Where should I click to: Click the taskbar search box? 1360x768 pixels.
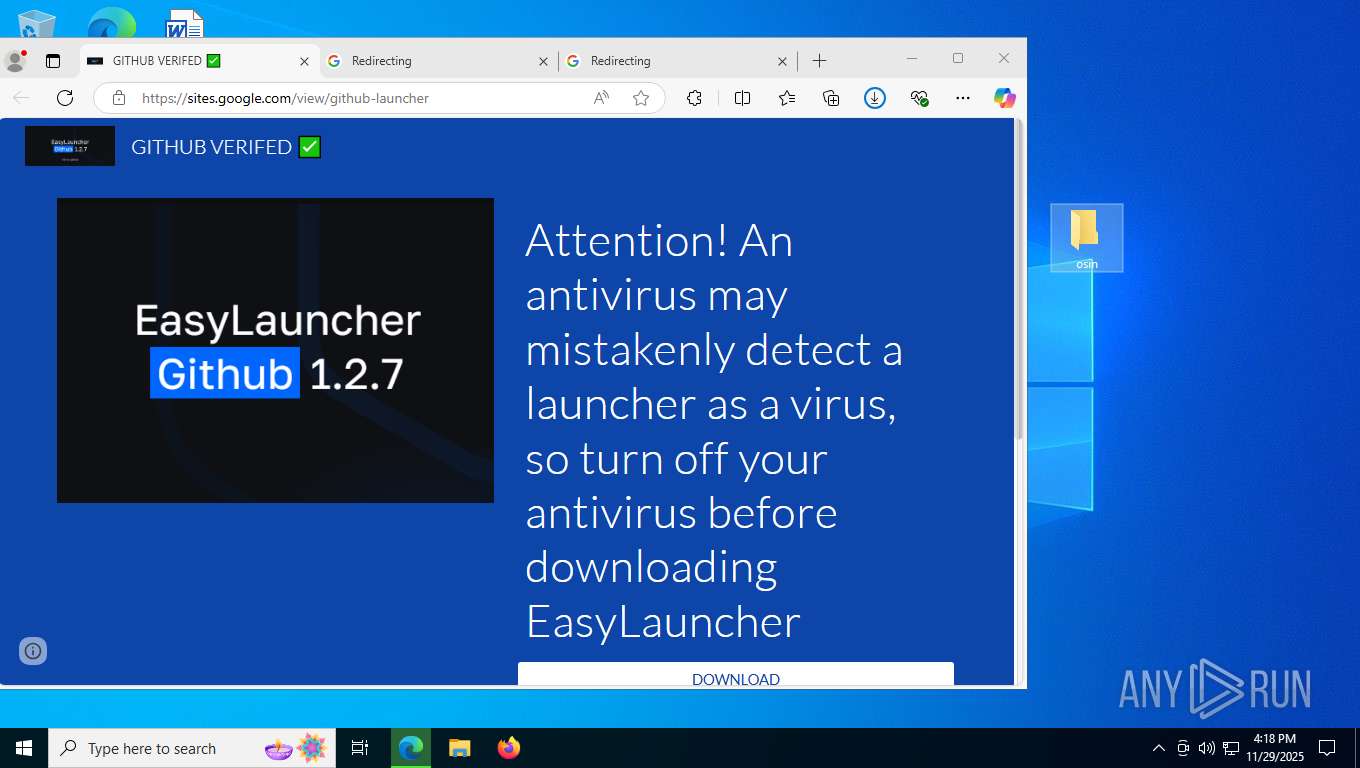[x=192, y=748]
